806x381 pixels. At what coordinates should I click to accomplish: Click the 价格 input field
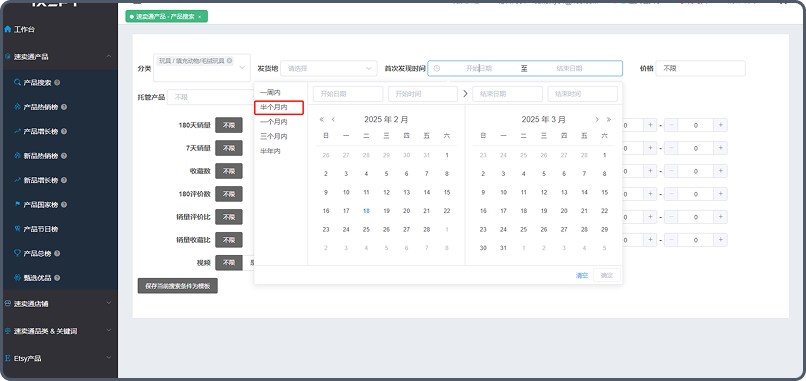point(700,68)
